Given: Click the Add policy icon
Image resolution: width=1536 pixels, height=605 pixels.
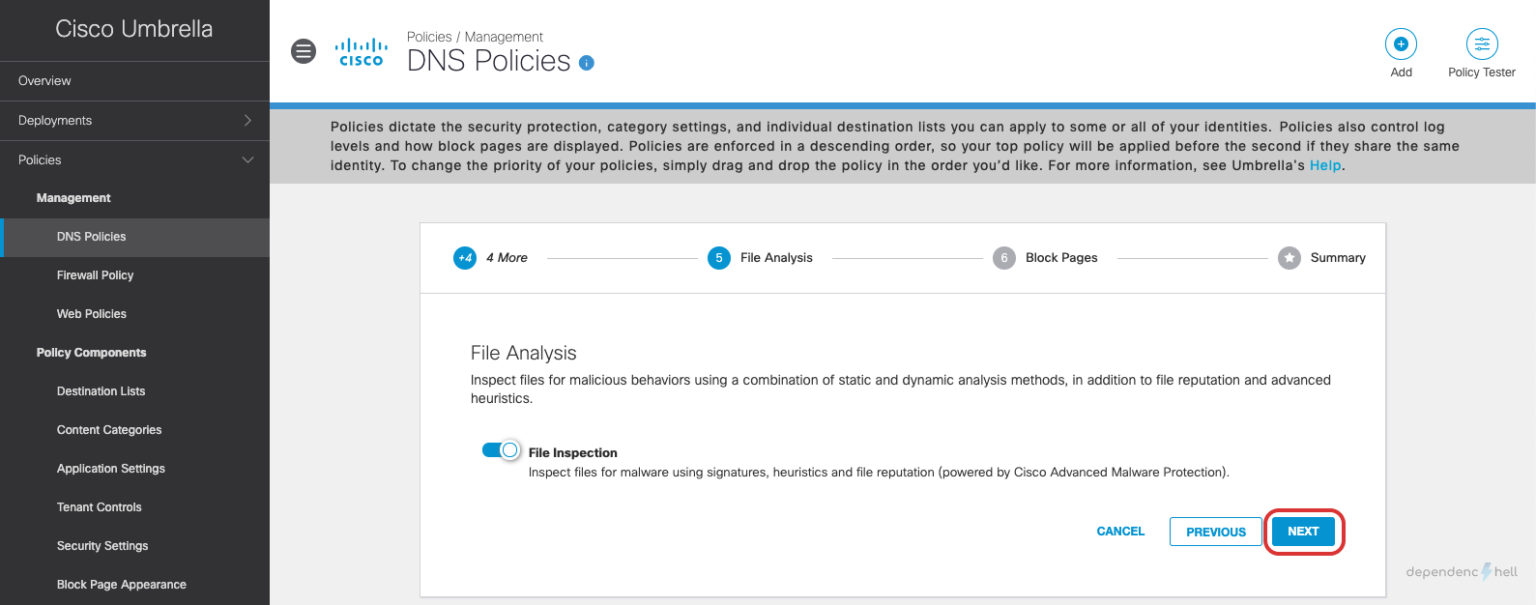Looking at the screenshot, I should pyautogui.click(x=1400, y=44).
